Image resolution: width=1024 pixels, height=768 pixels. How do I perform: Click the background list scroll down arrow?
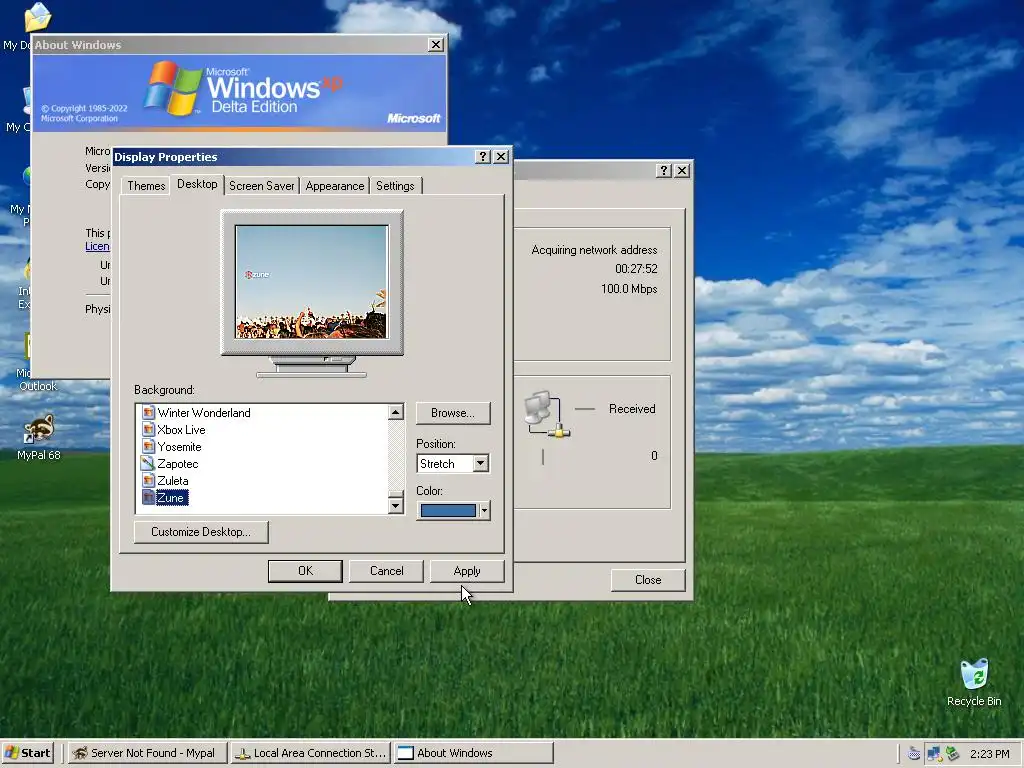click(396, 505)
